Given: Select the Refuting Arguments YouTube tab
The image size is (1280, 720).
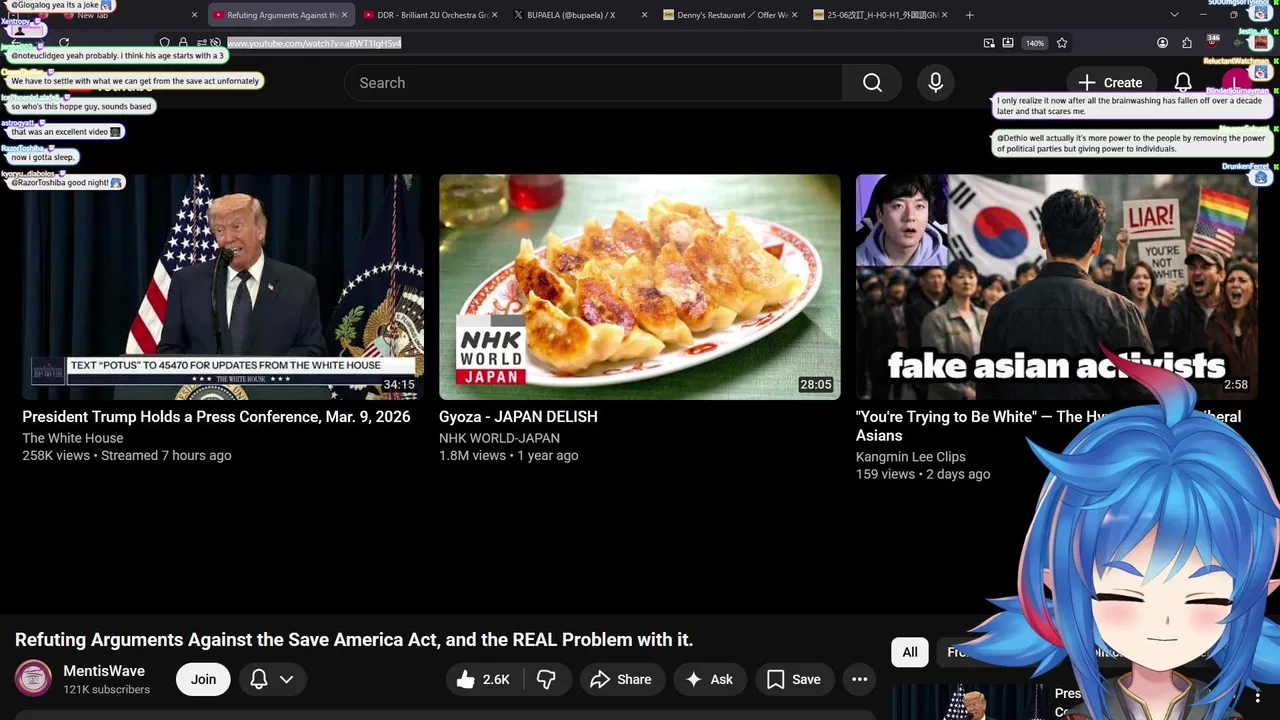Looking at the screenshot, I should tap(281, 15).
